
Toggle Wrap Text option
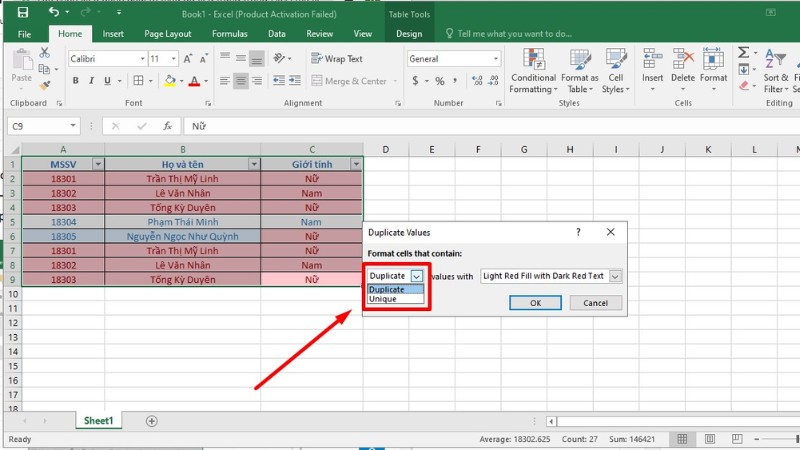(336, 59)
